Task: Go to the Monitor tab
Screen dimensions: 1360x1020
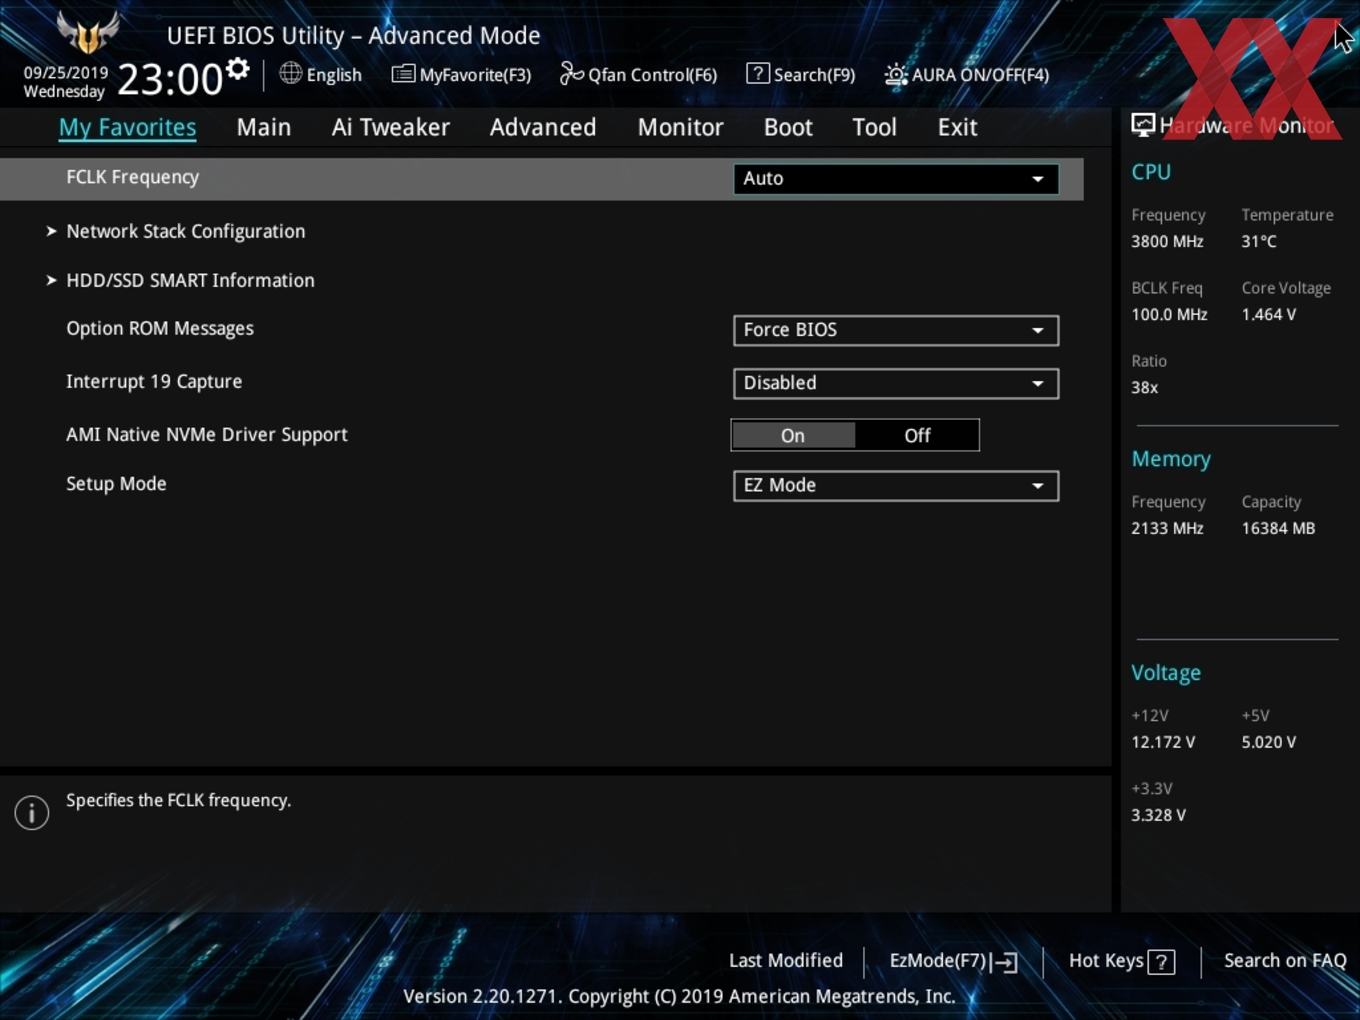Action: 680,127
